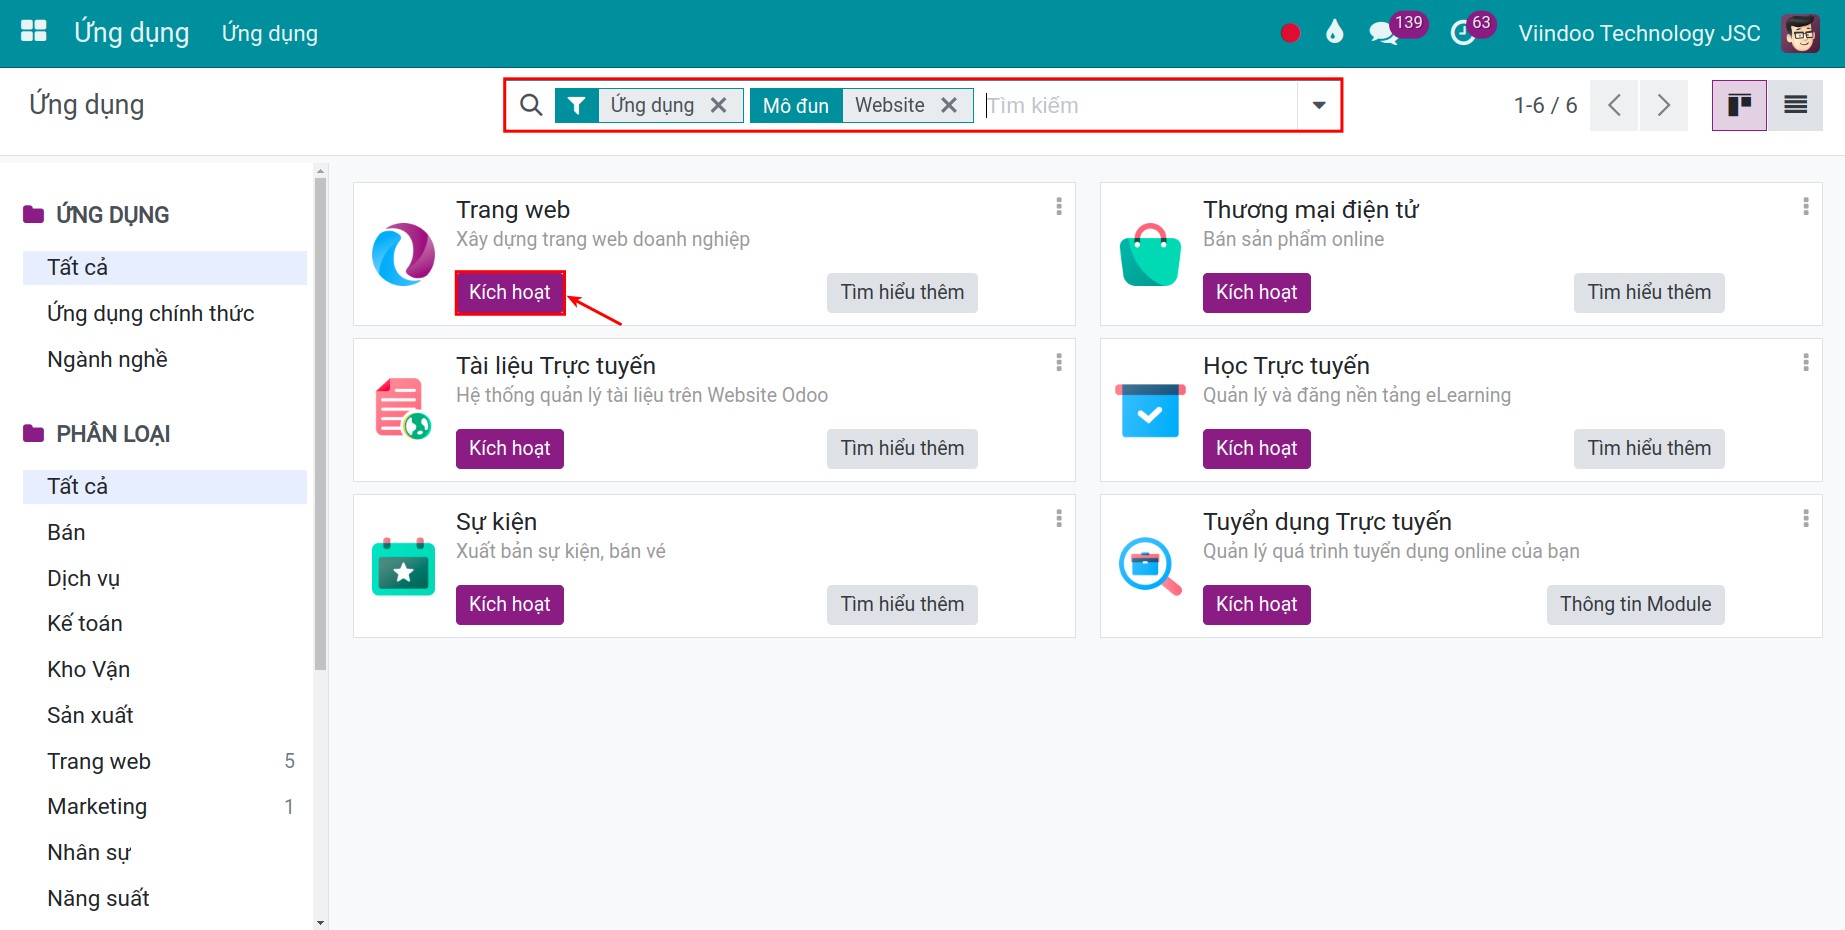Viewport: 1845px width, 930px height.
Task: Click the red recording dot icon
Action: [x=1290, y=33]
